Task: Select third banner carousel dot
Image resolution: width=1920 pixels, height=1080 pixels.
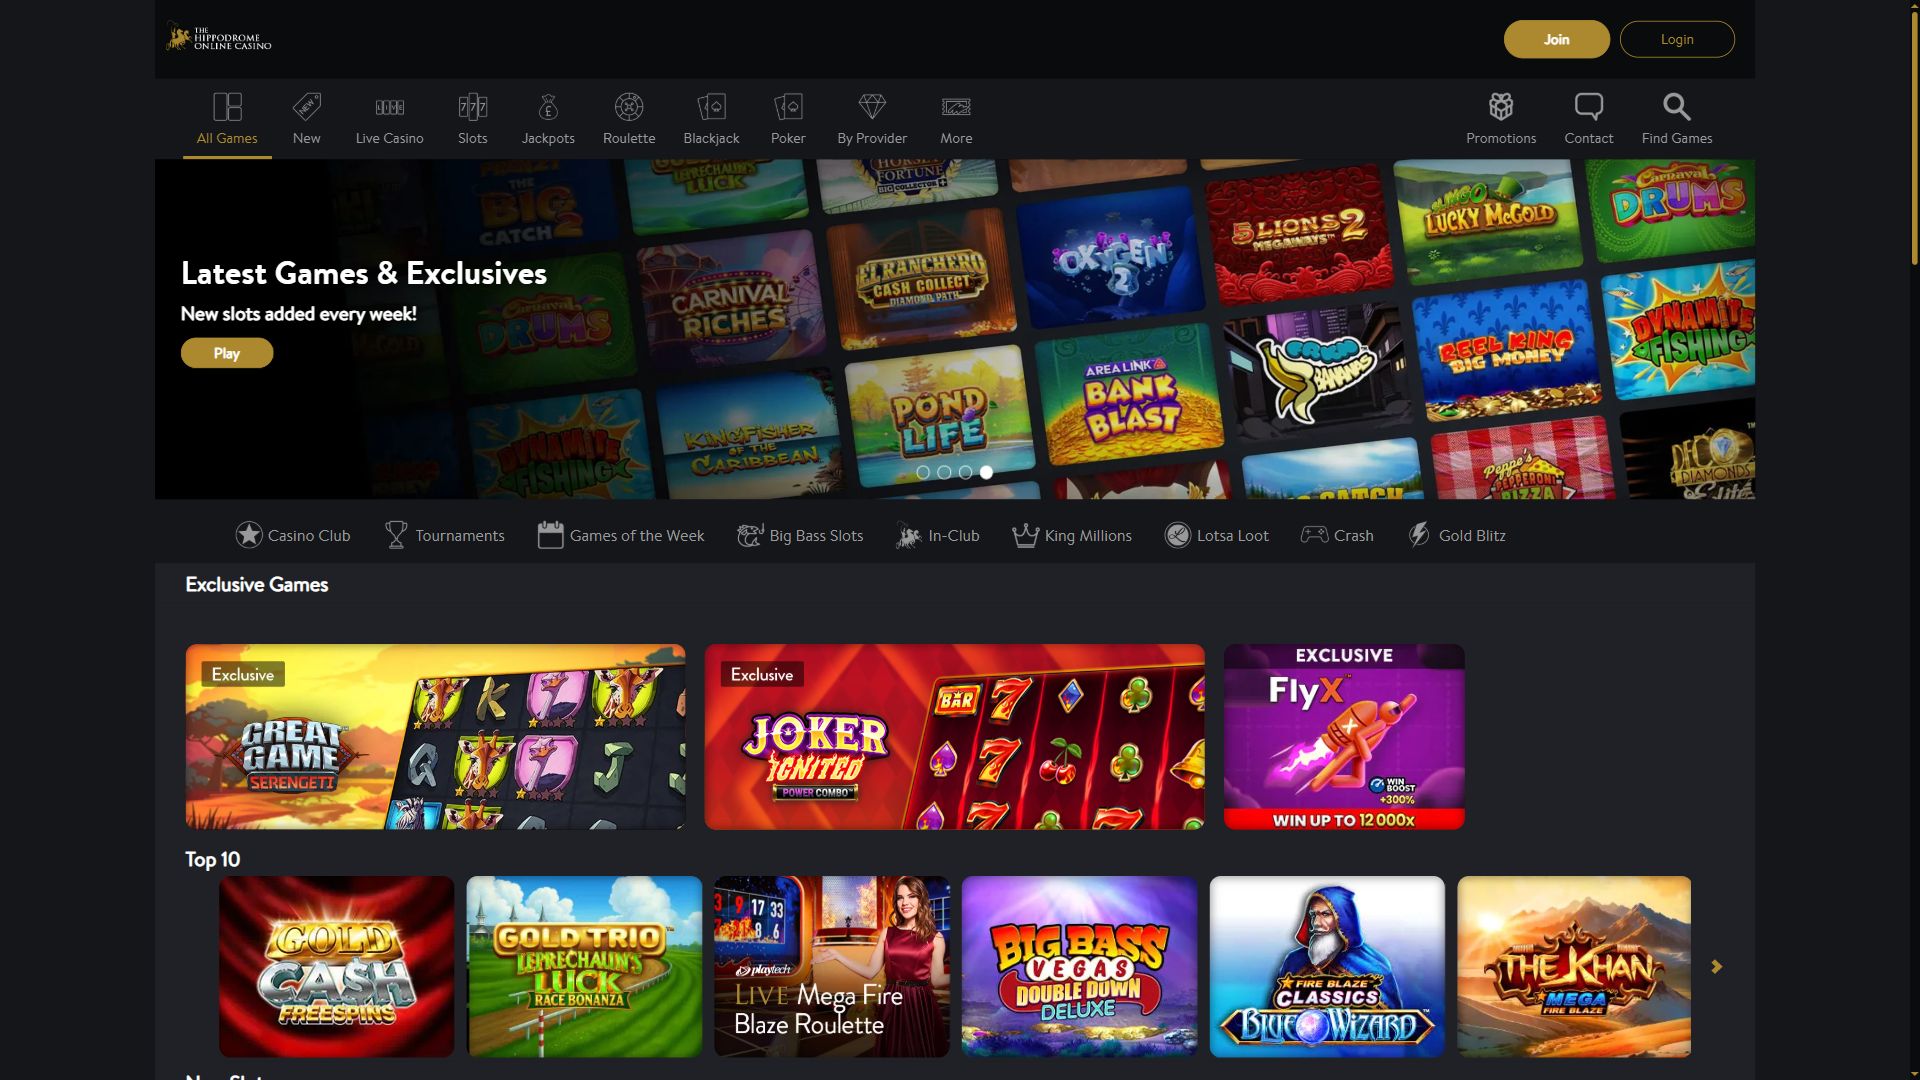Action: click(x=965, y=472)
